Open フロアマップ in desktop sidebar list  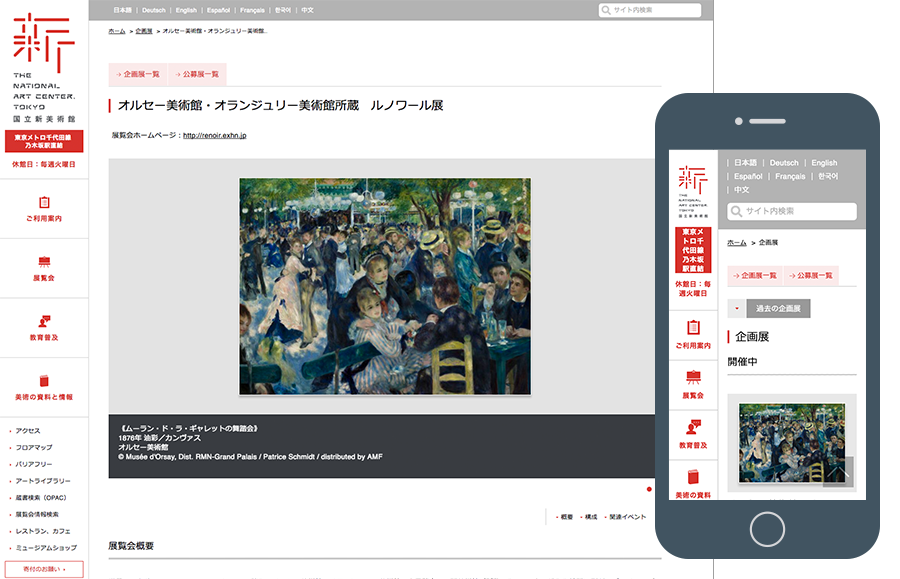click(34, 448)
